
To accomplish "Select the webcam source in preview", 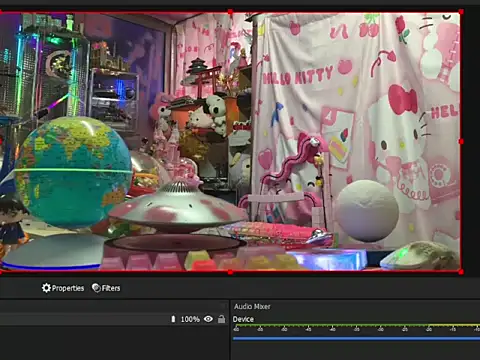I will pos(230,142).
